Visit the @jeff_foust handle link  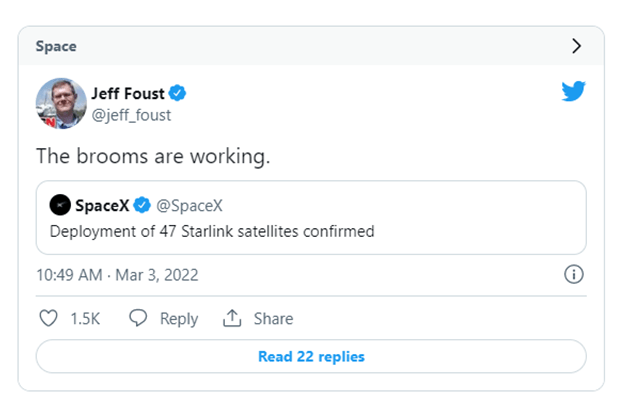click(x=131, y=115)
